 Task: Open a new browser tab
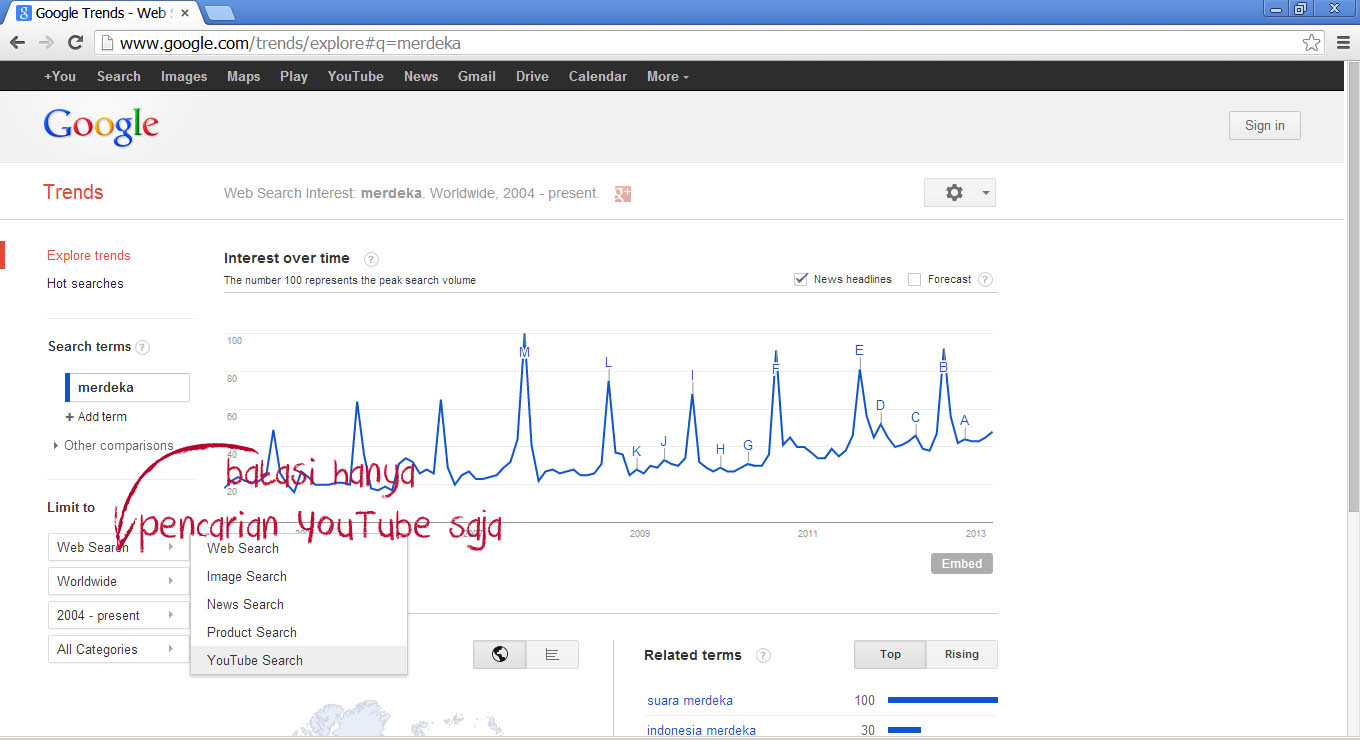[x=219, y=13]
